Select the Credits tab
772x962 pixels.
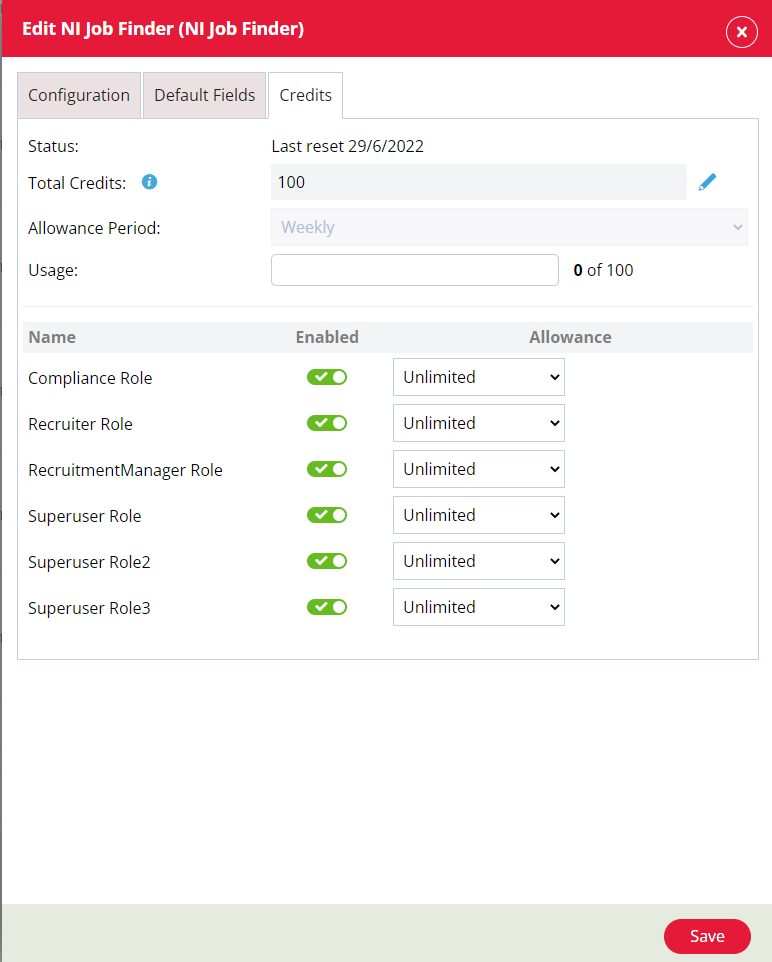(306, 96)
